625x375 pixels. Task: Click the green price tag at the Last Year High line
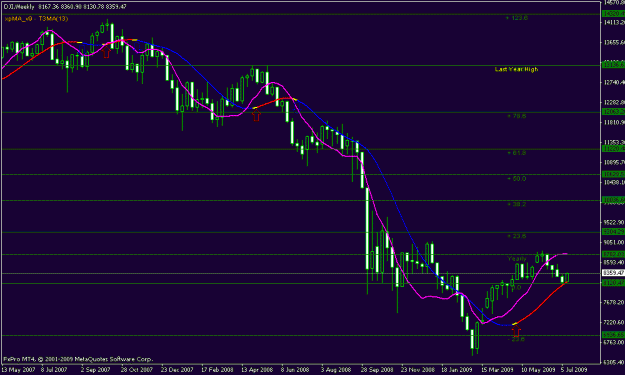click(x=613, y=65)
